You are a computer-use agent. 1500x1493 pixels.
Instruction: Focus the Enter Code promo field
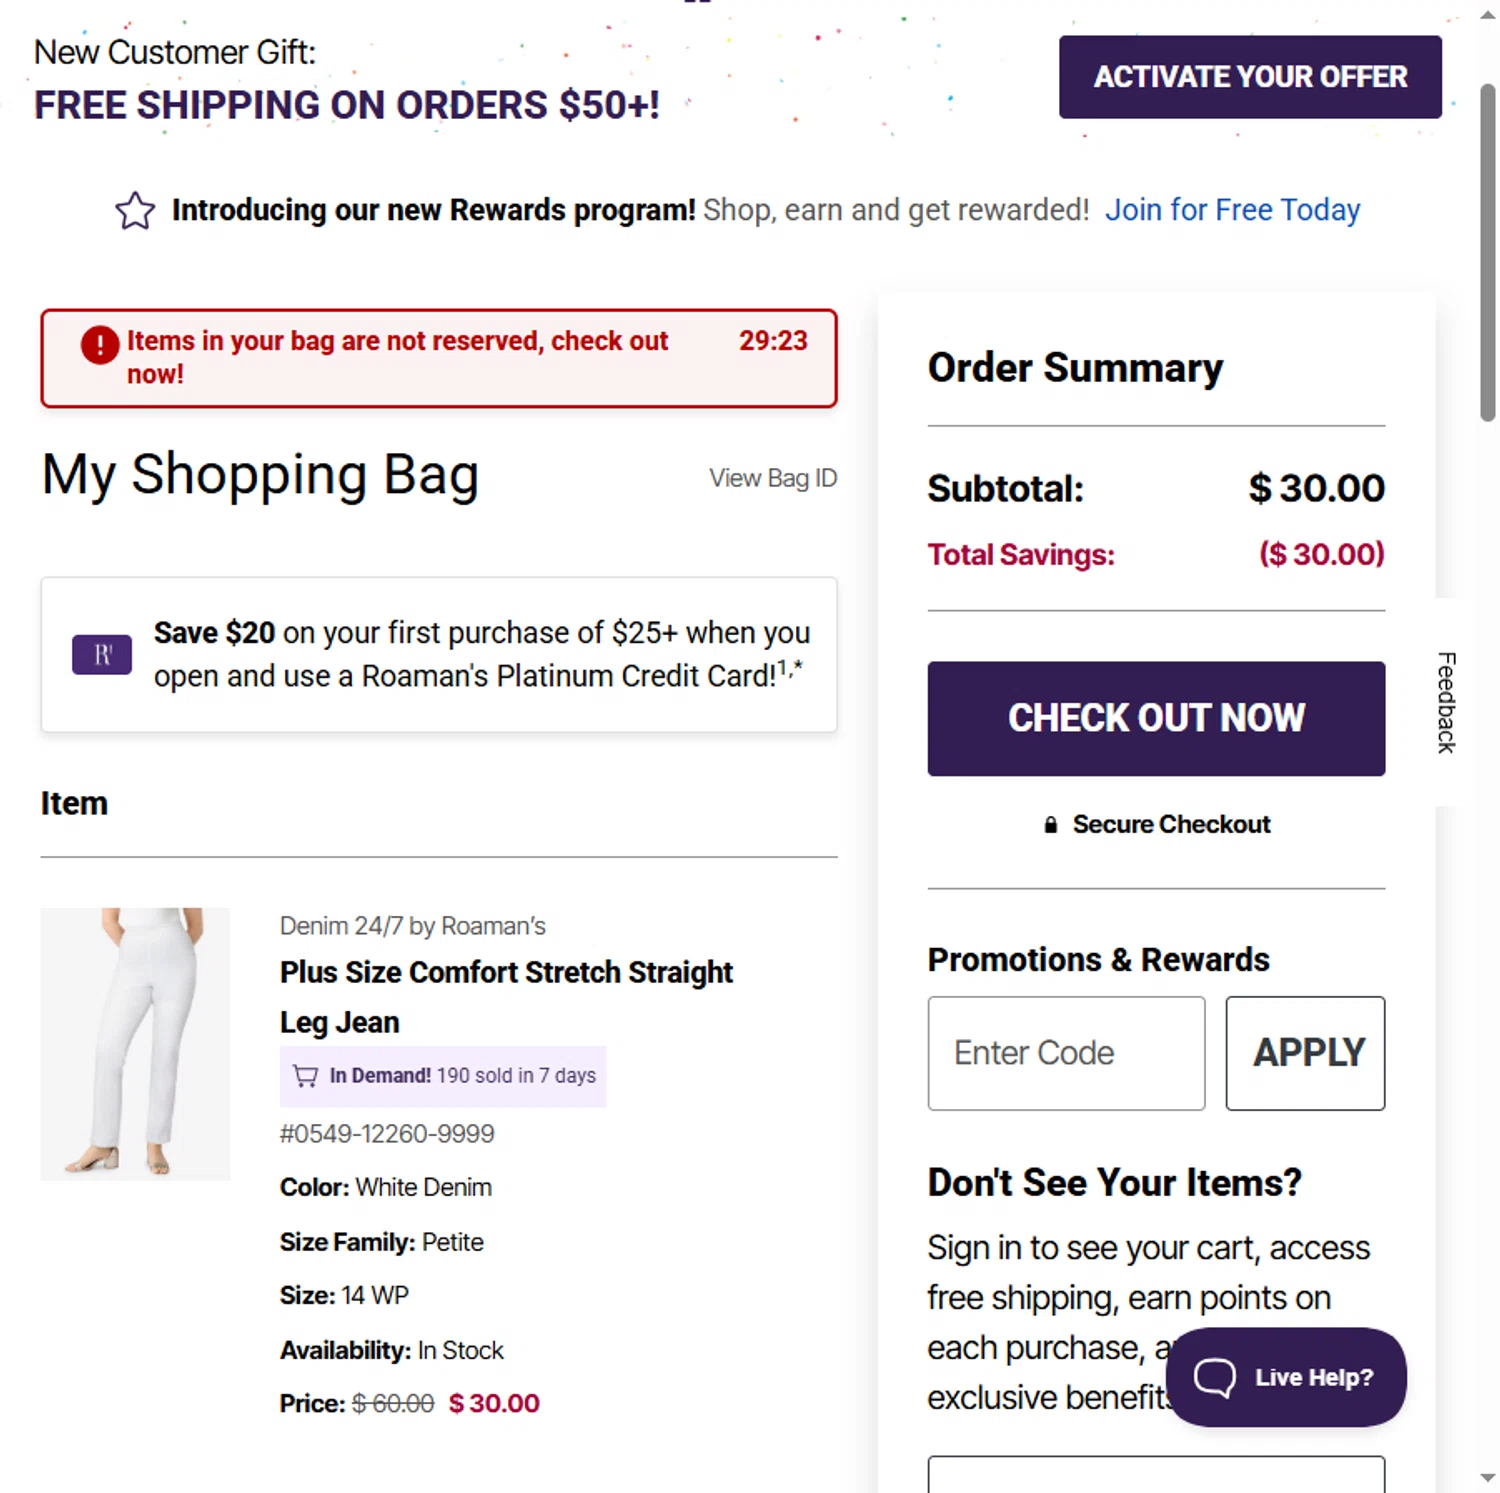point(1066,1053)
